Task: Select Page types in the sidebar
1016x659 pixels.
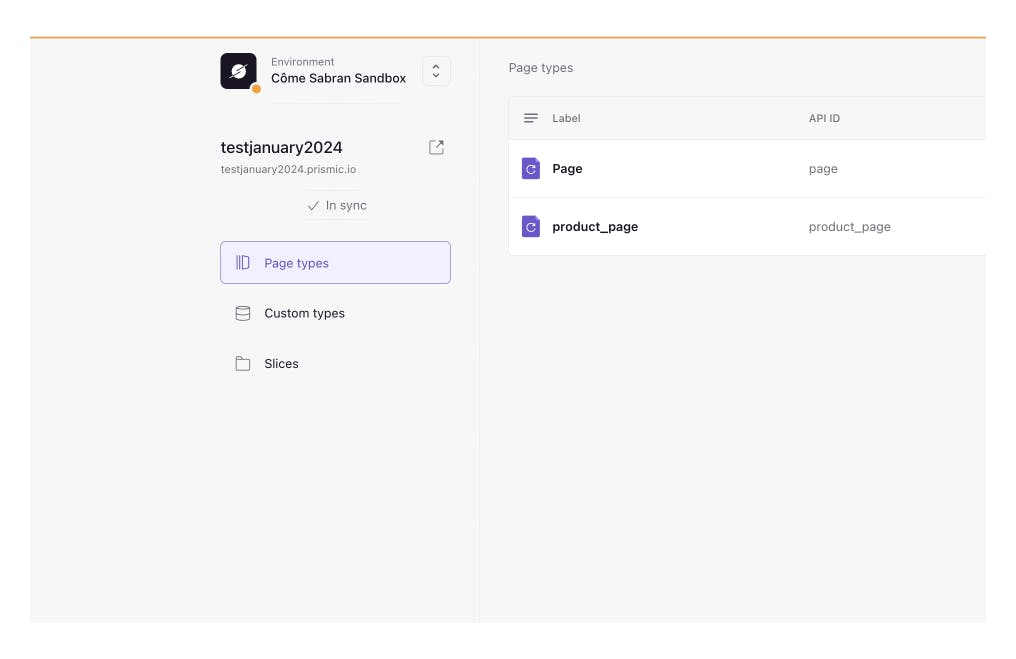Action: [x=335, y=263]
